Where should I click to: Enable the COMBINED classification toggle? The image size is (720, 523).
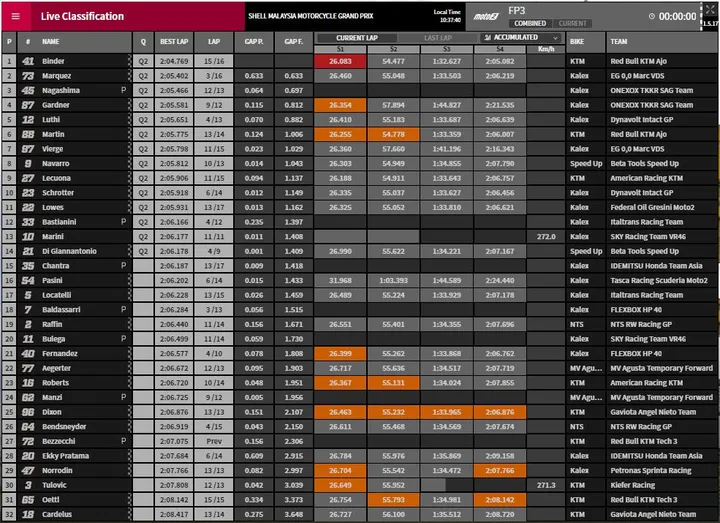530,23
